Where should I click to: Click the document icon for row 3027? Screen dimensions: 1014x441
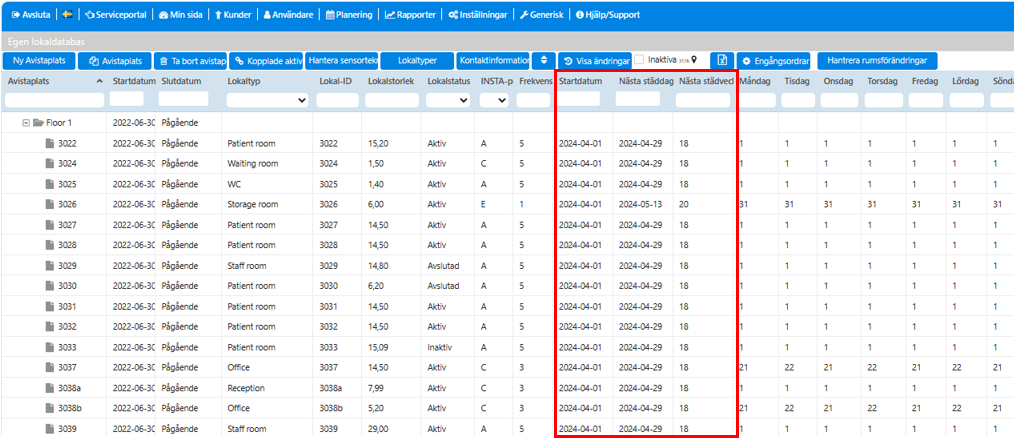(49, 225)
